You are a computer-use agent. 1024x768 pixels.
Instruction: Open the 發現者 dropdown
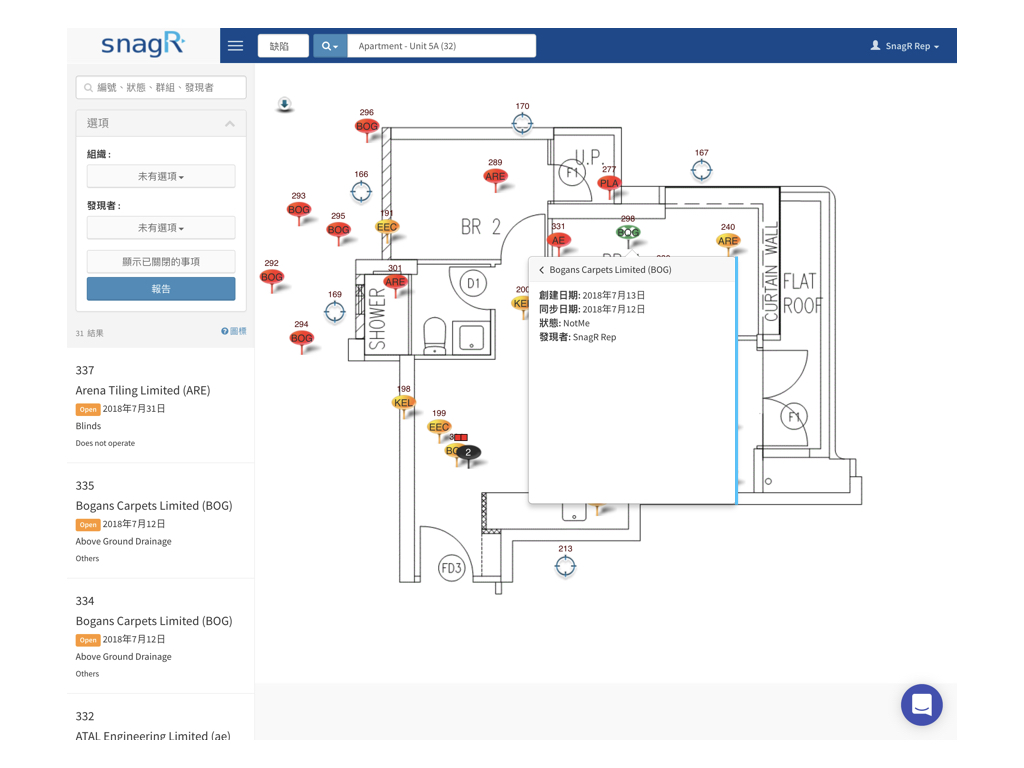point(161,228)
